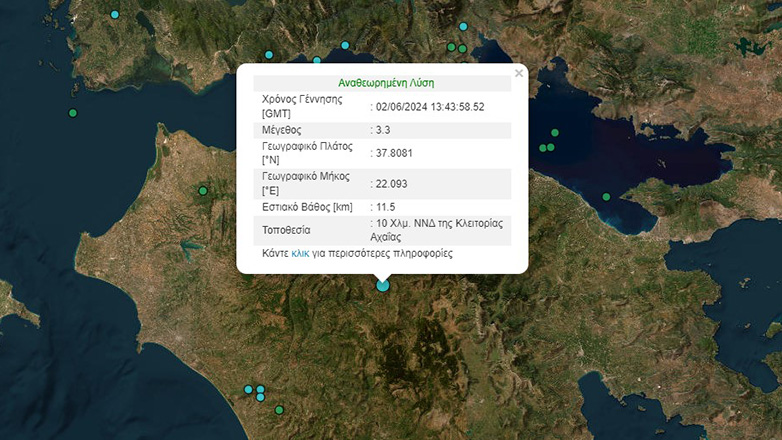The image size is (782, 440).
Task: Click the longitude value '22.093'
Action: pyautogui.click(x=391, y=184)
